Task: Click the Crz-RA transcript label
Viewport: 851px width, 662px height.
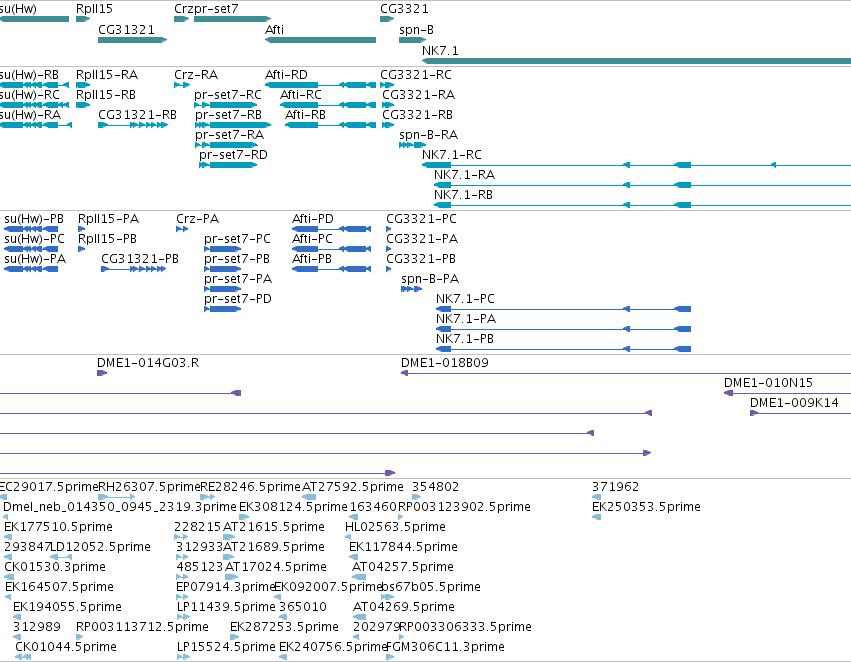Action: 196,75
